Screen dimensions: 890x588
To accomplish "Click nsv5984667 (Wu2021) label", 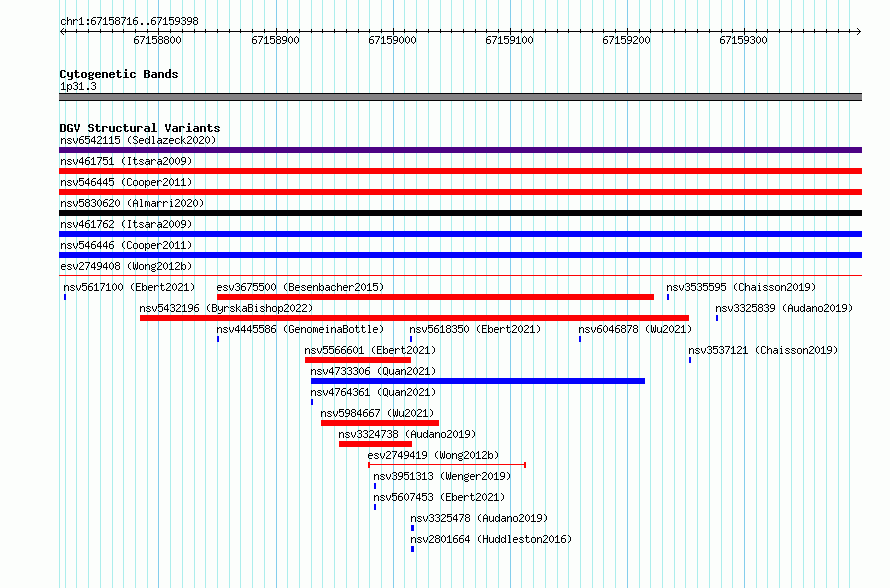I will 377,413.
